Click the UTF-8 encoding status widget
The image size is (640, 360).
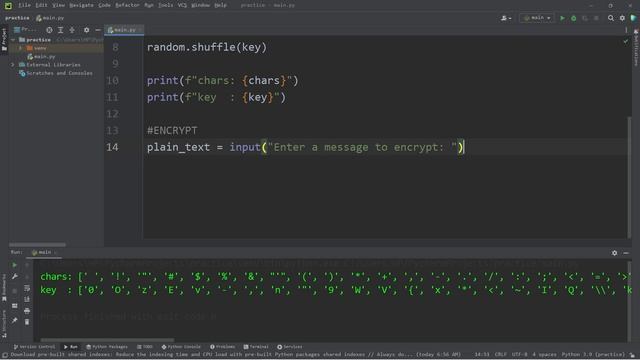[520, 355]
